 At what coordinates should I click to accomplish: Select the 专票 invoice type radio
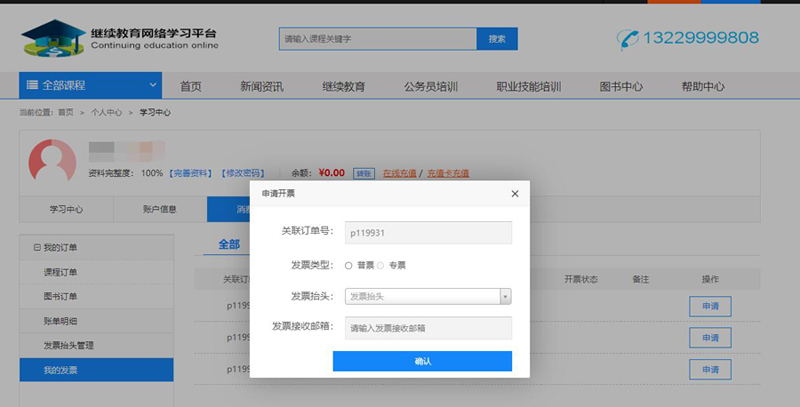(380, 265)
